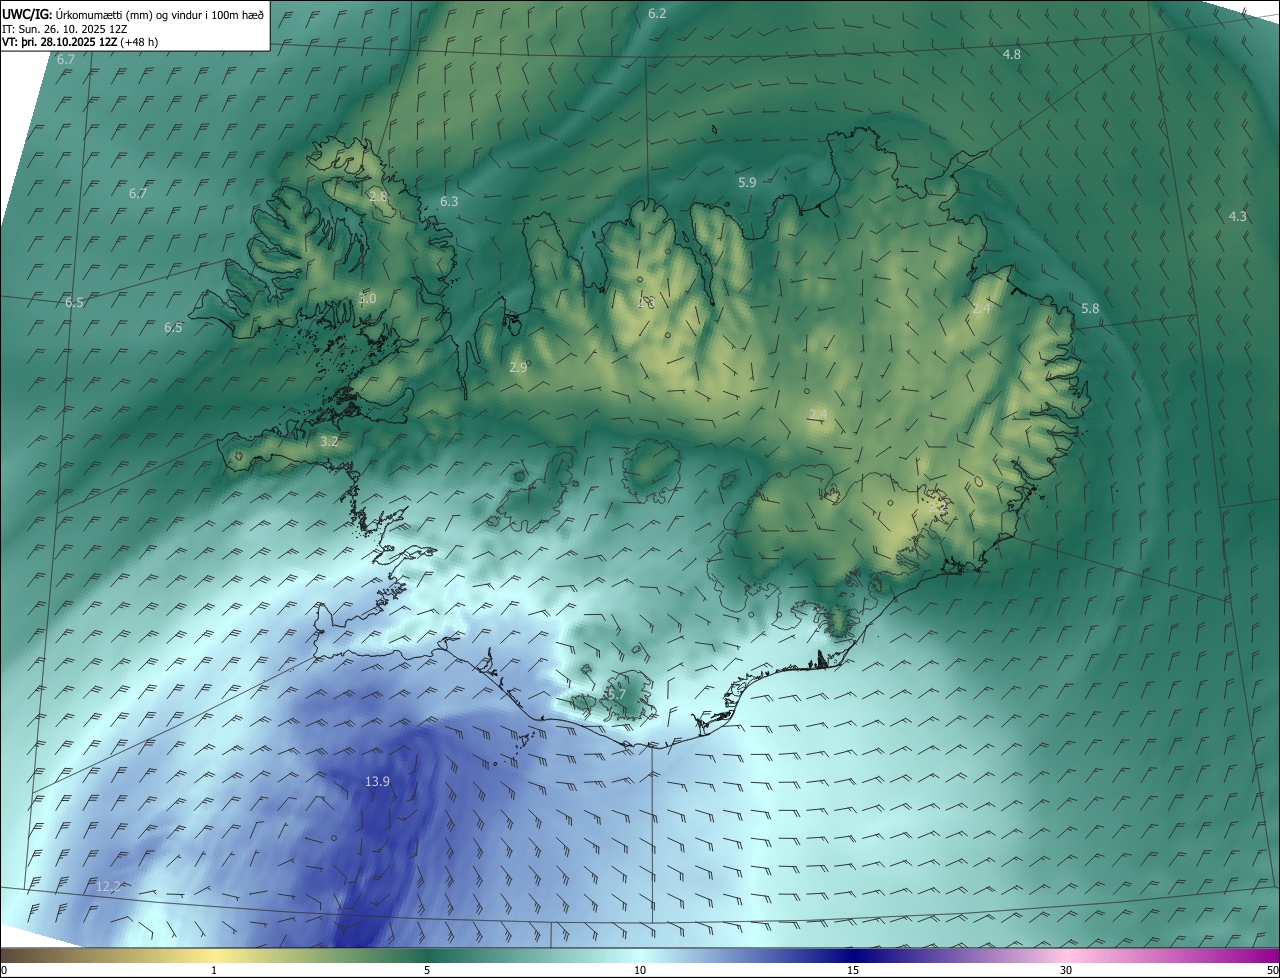The image size is (1280, 978).
Task: Click the 2.9 value label on the map
Action: tap(518, 367)
